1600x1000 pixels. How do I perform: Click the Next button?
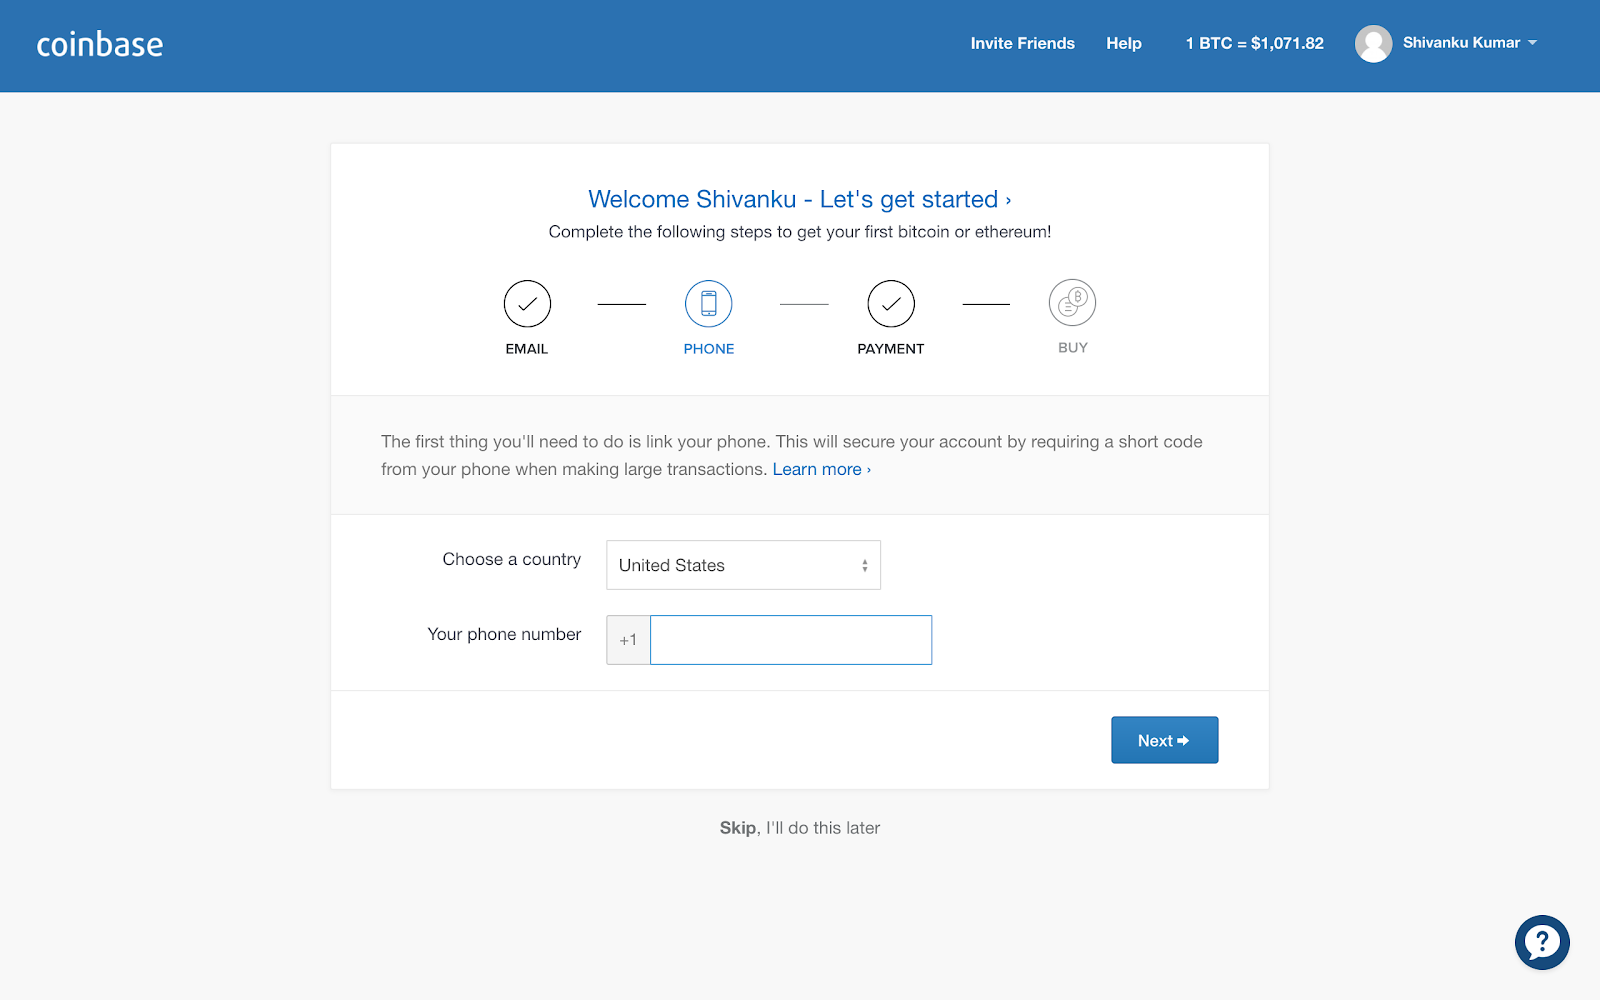click(x=1164, y=740)
